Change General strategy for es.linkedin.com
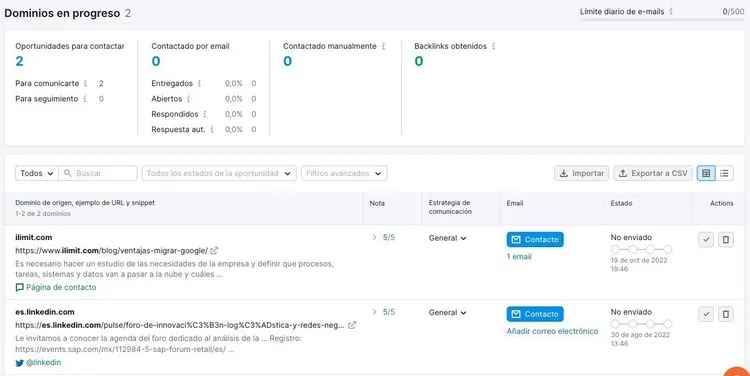Viewport: 750px width, 376px height. click(x=447, y=312)
